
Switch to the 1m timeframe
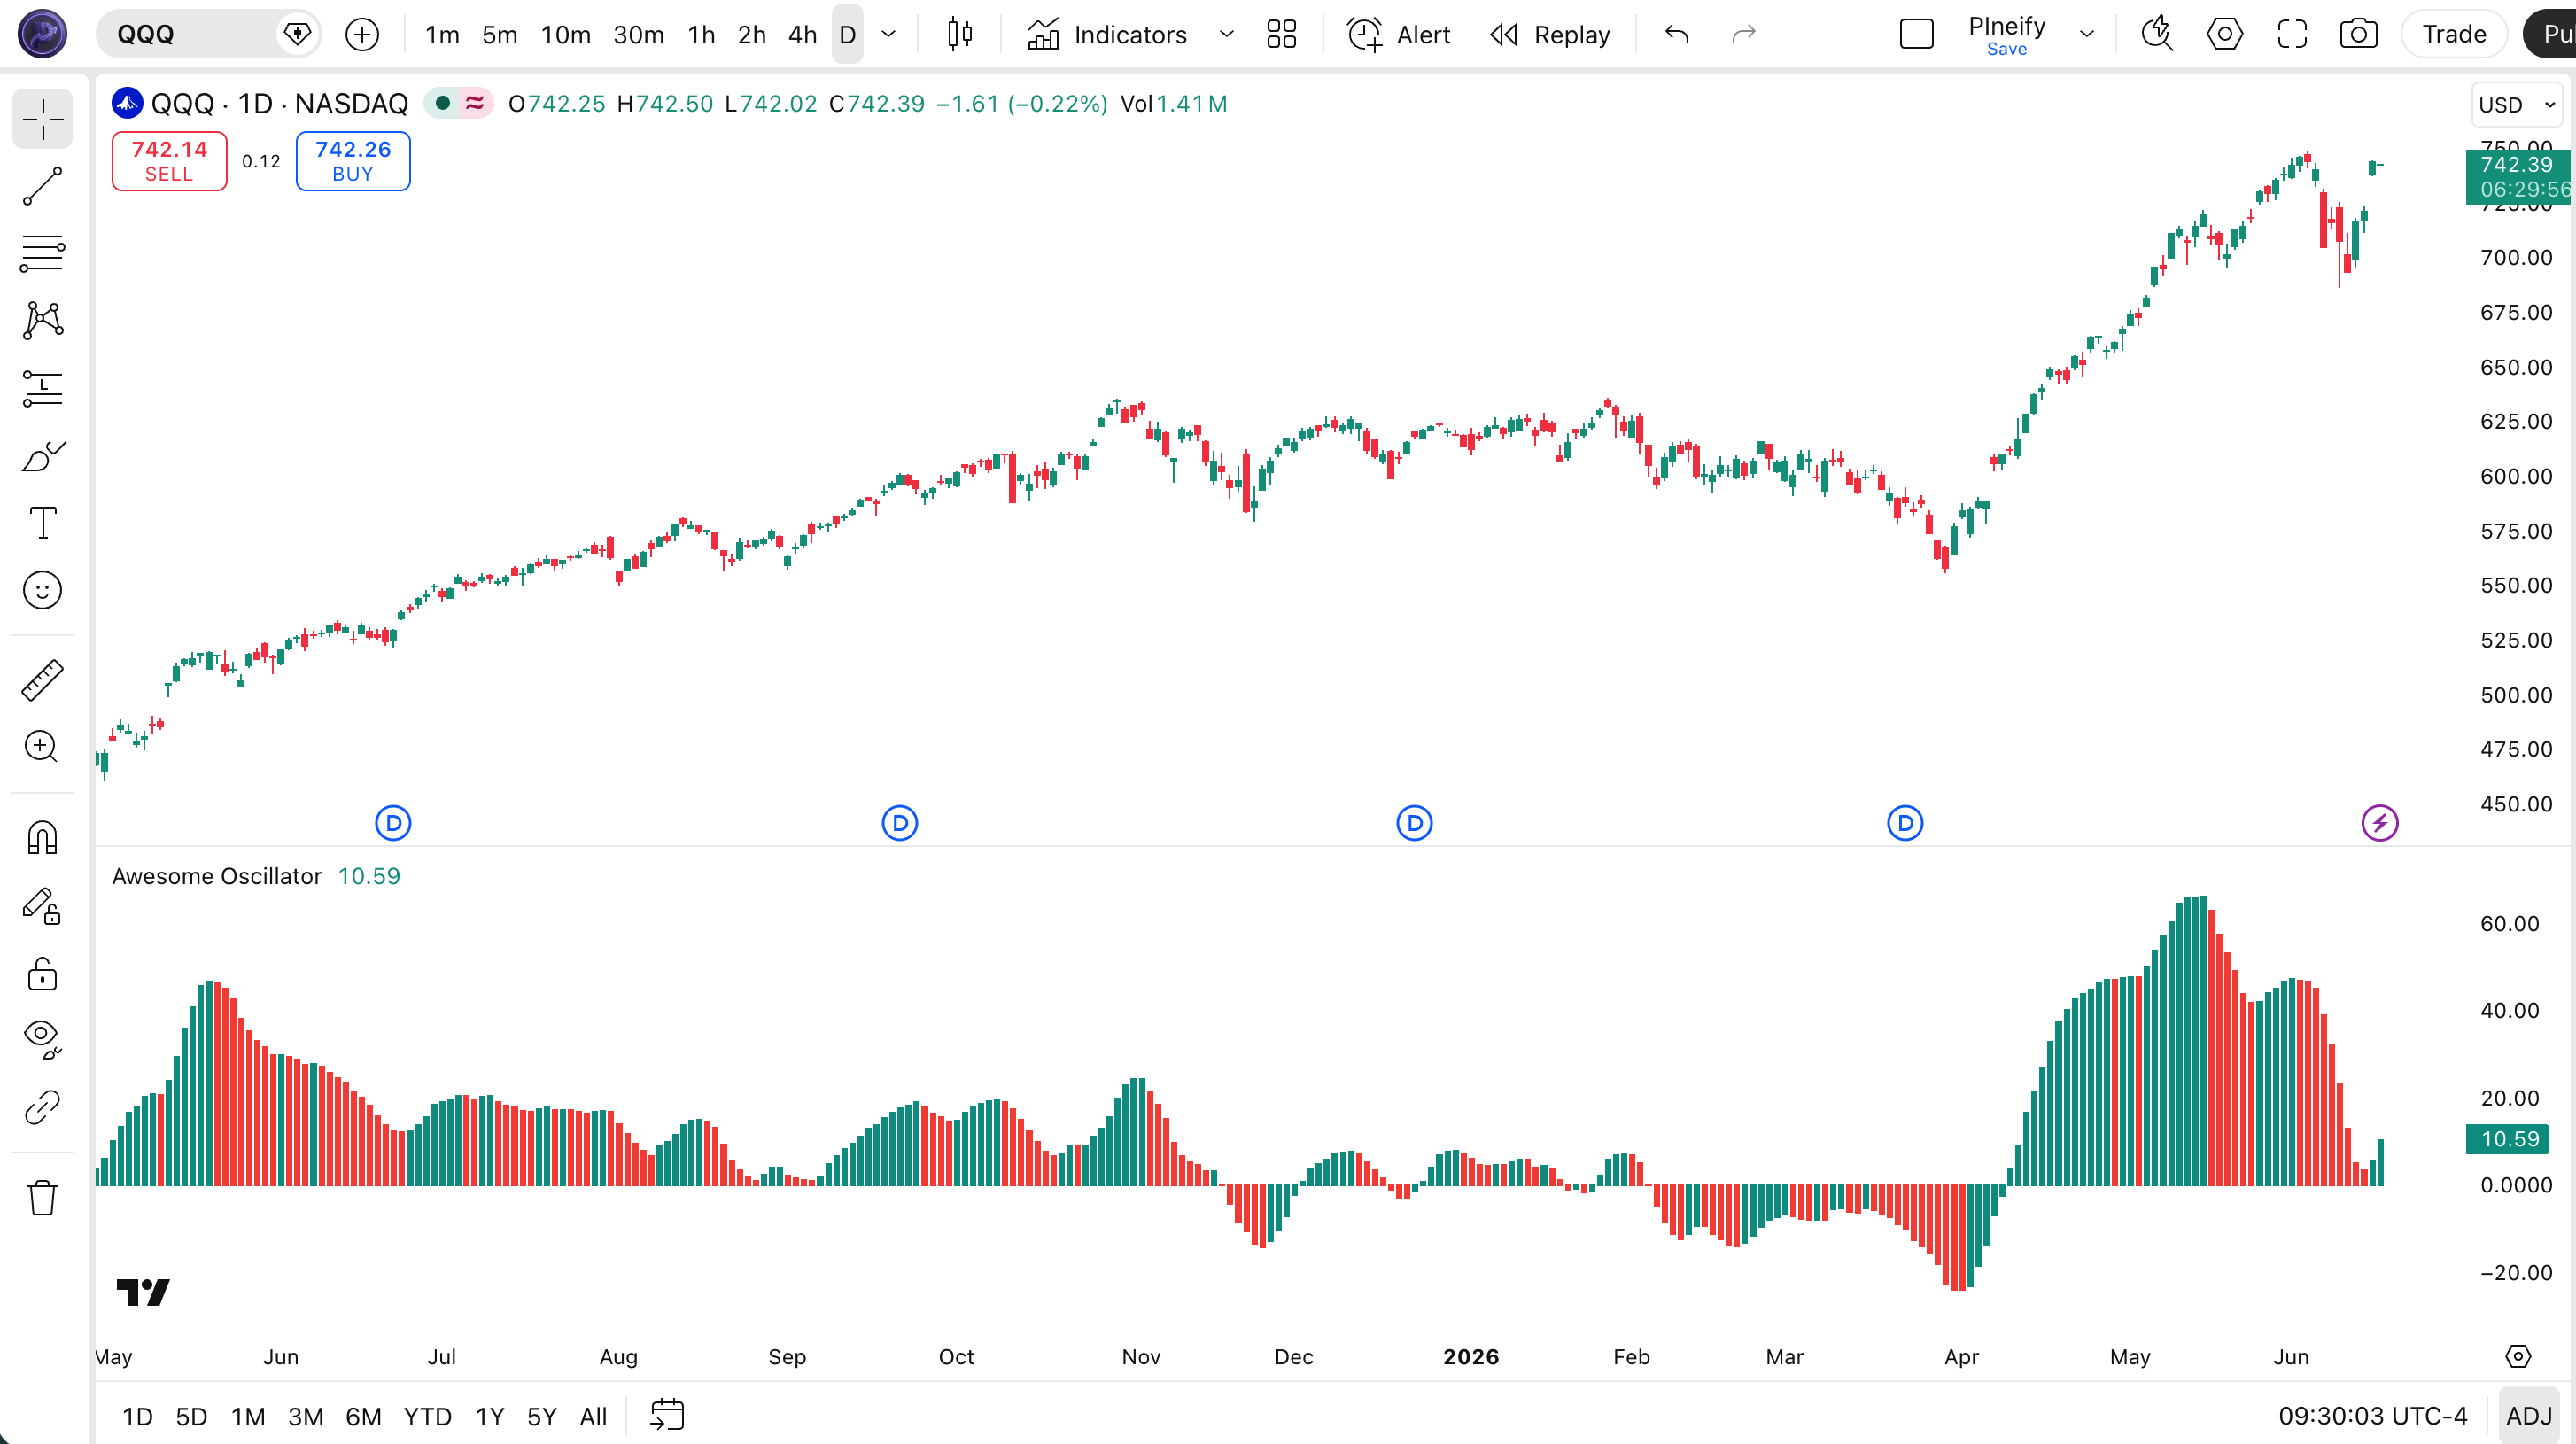coord(442,35)
